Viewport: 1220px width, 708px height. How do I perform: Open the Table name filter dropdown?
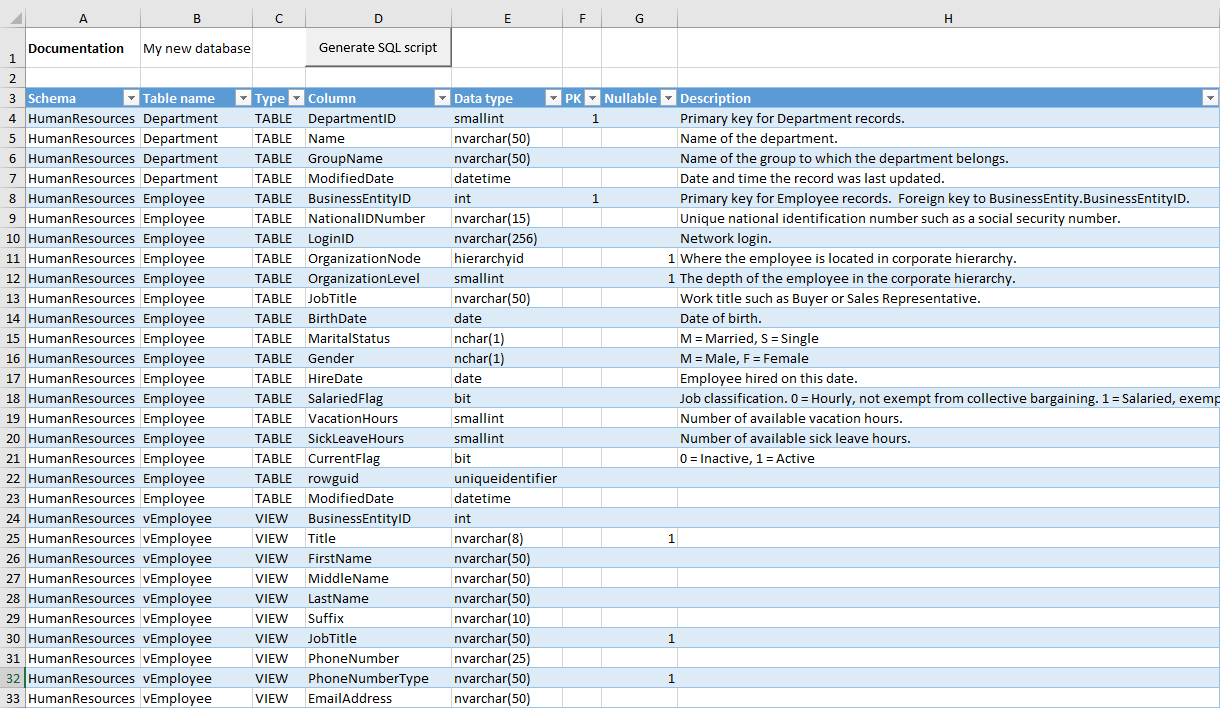pyautogui.click(x=244, y=98)
